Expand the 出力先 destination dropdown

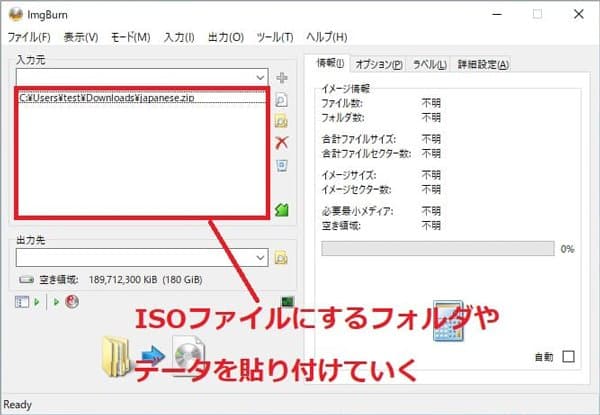click(x=260, y=257)
